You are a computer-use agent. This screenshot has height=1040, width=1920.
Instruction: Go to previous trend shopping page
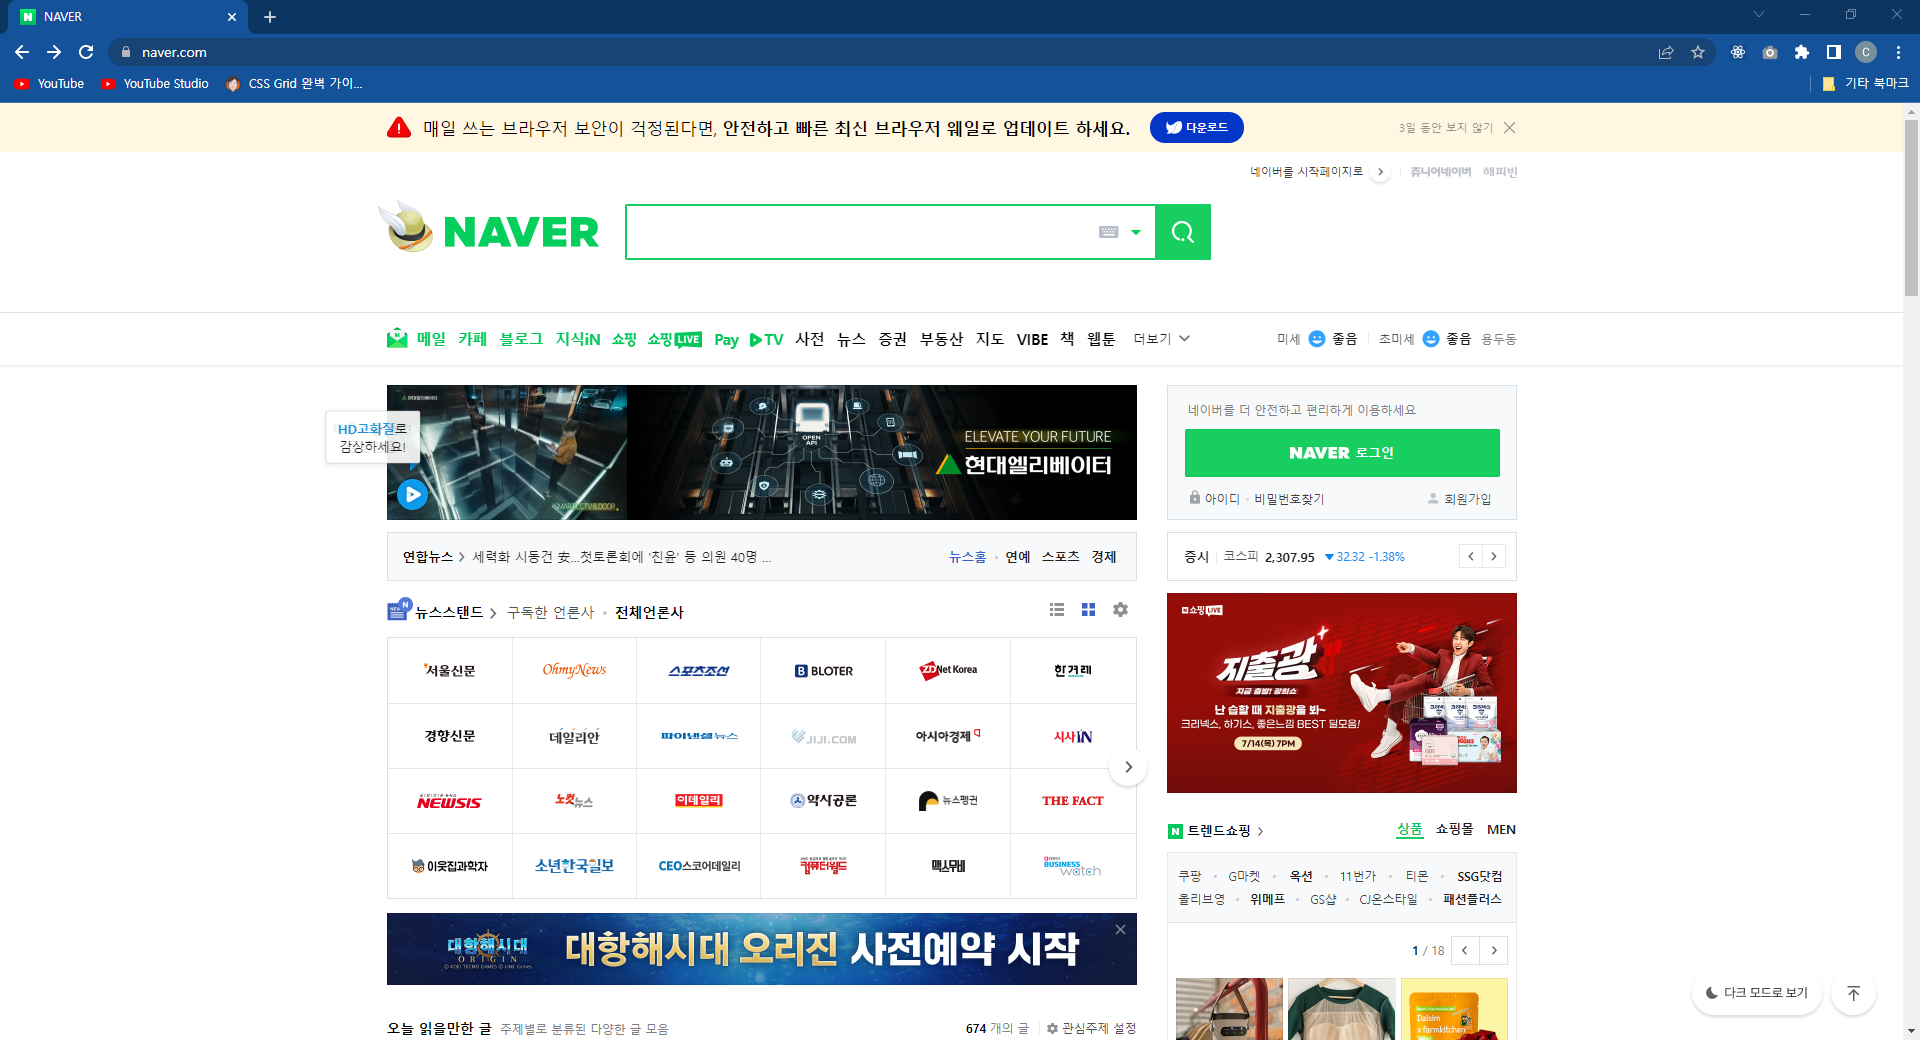[x=1465, y=950]
